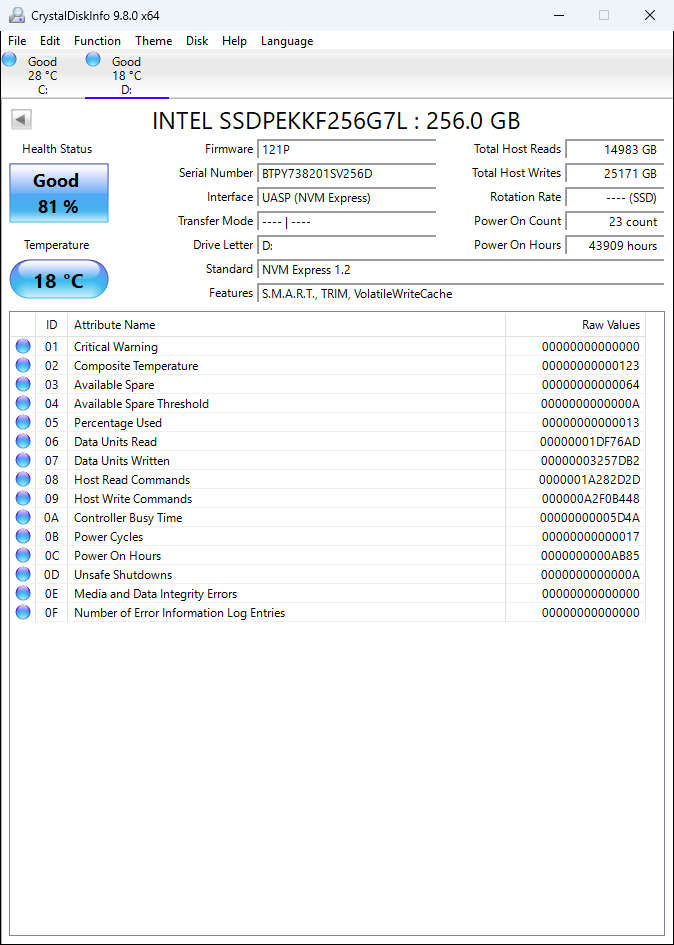Screen dimensions: 674x945
Task: Click the Drive Letter field
Action: (346, 246)
